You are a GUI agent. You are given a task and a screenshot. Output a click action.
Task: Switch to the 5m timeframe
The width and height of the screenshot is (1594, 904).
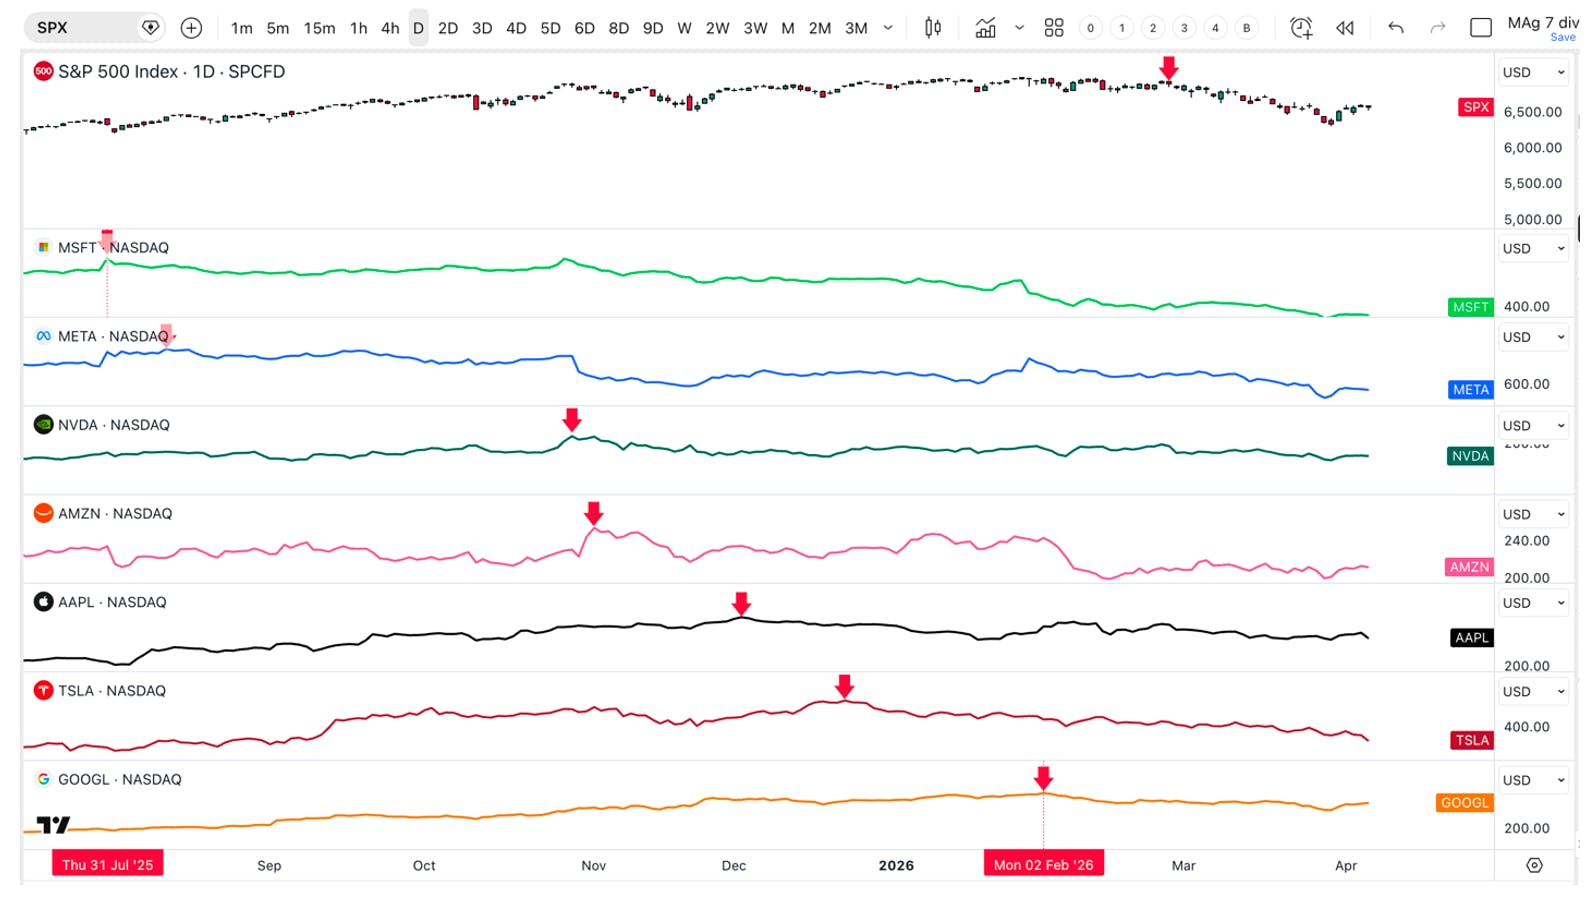point(278,28)
